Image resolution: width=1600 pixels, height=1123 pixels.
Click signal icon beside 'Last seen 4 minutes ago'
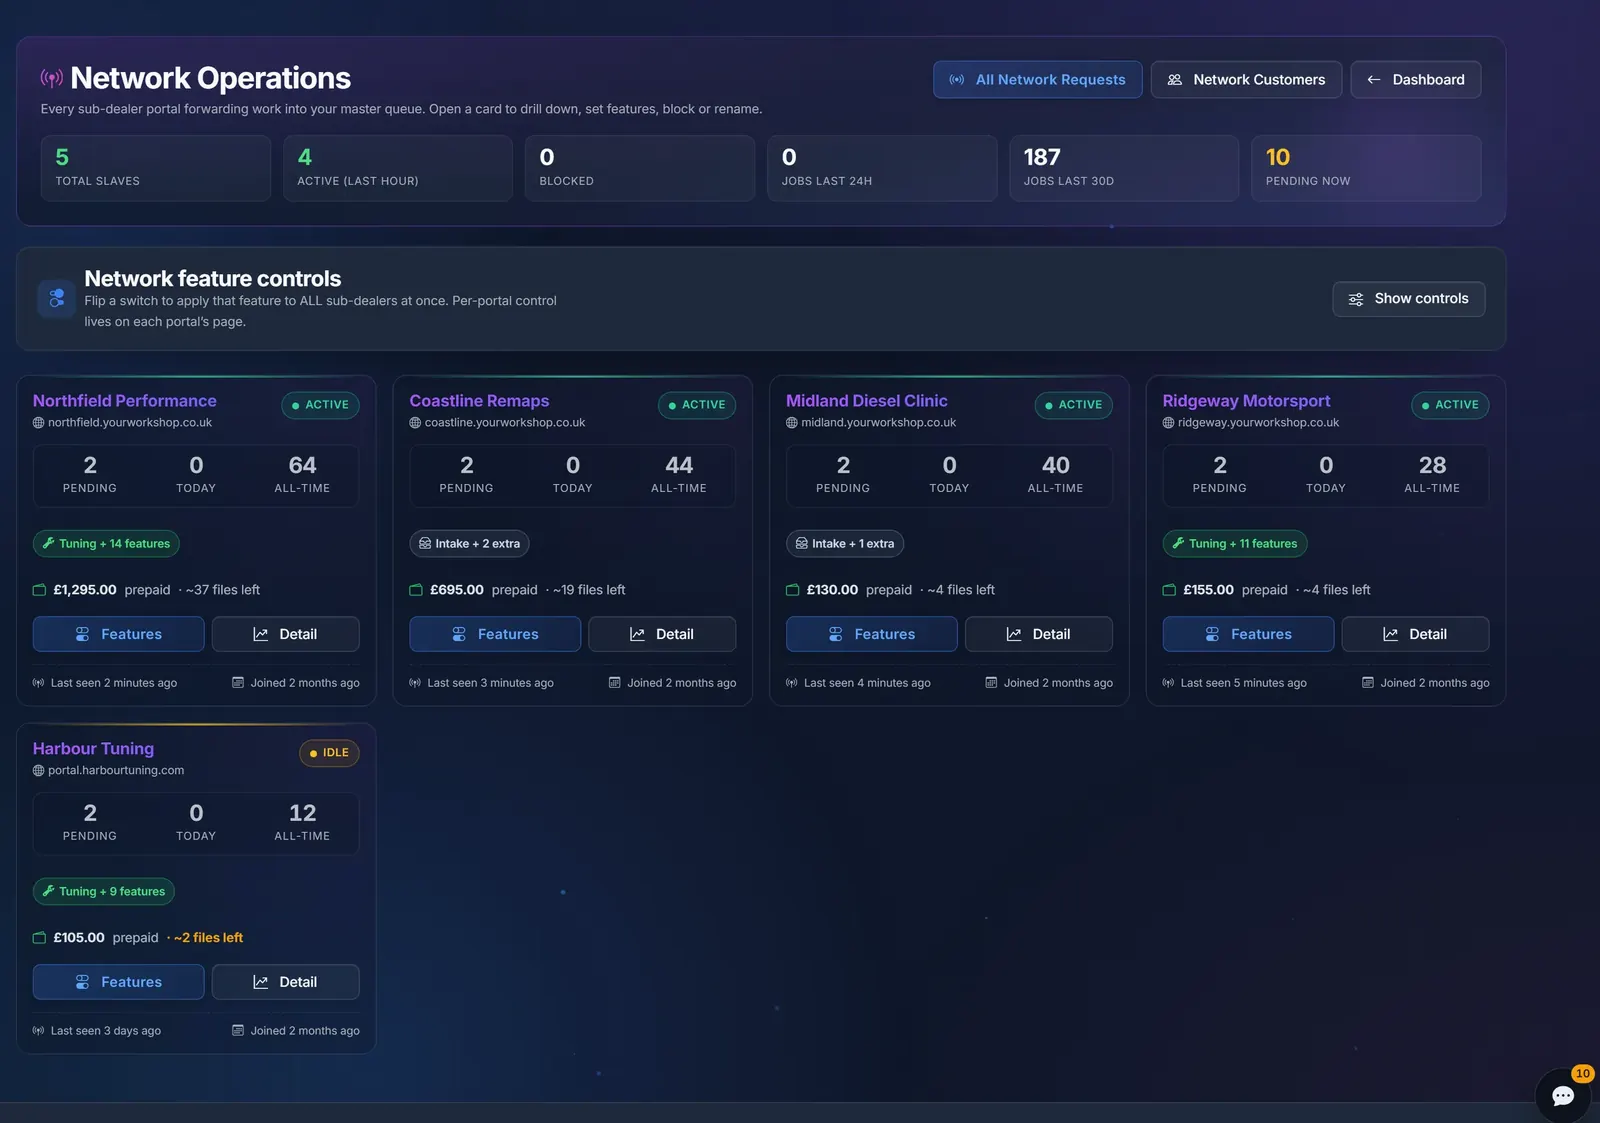click(792, 683)
